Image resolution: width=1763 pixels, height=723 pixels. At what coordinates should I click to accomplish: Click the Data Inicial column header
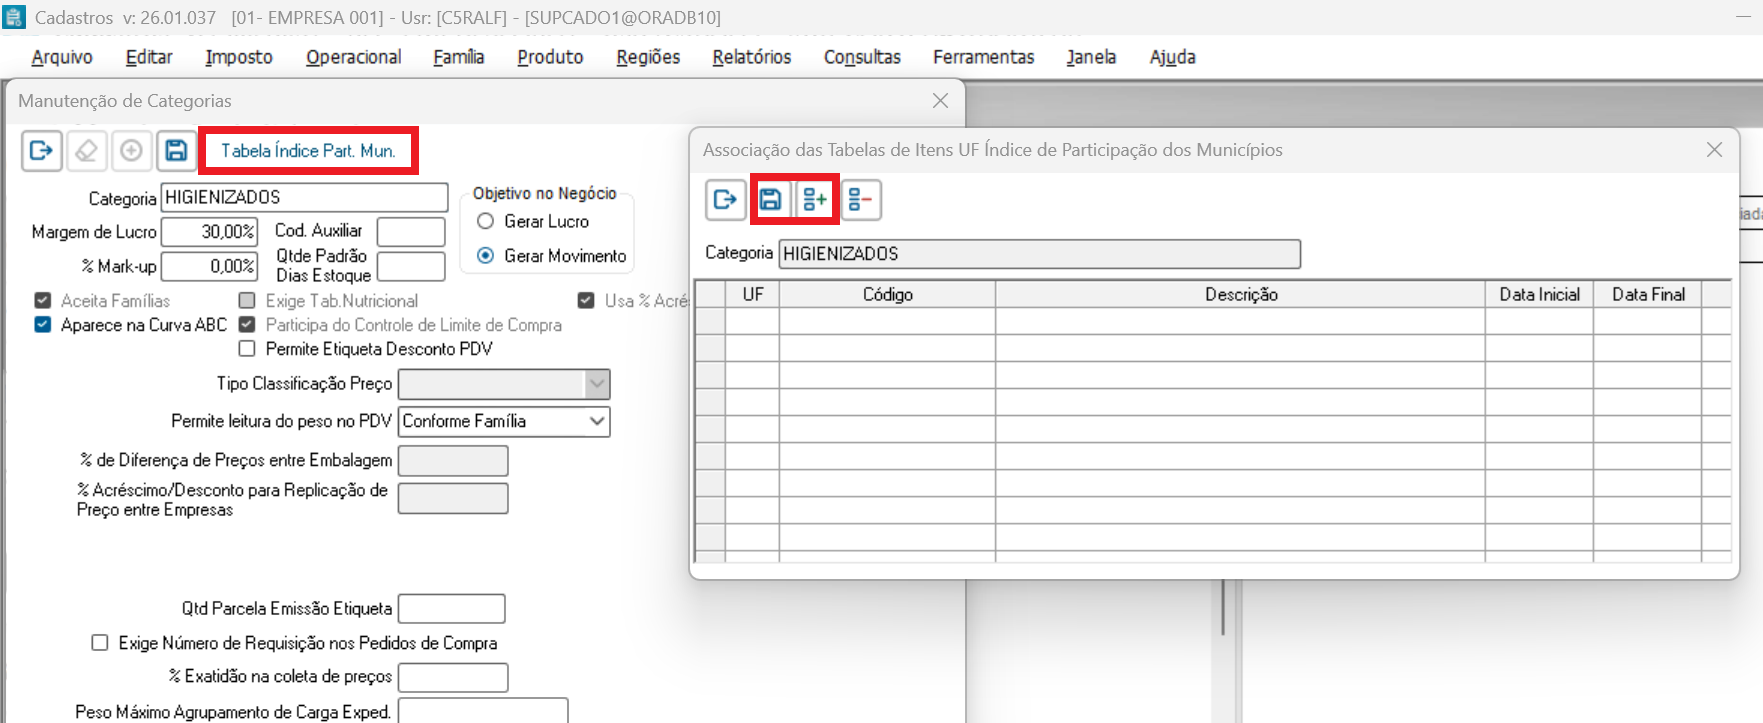click(x=1540, y=294)
